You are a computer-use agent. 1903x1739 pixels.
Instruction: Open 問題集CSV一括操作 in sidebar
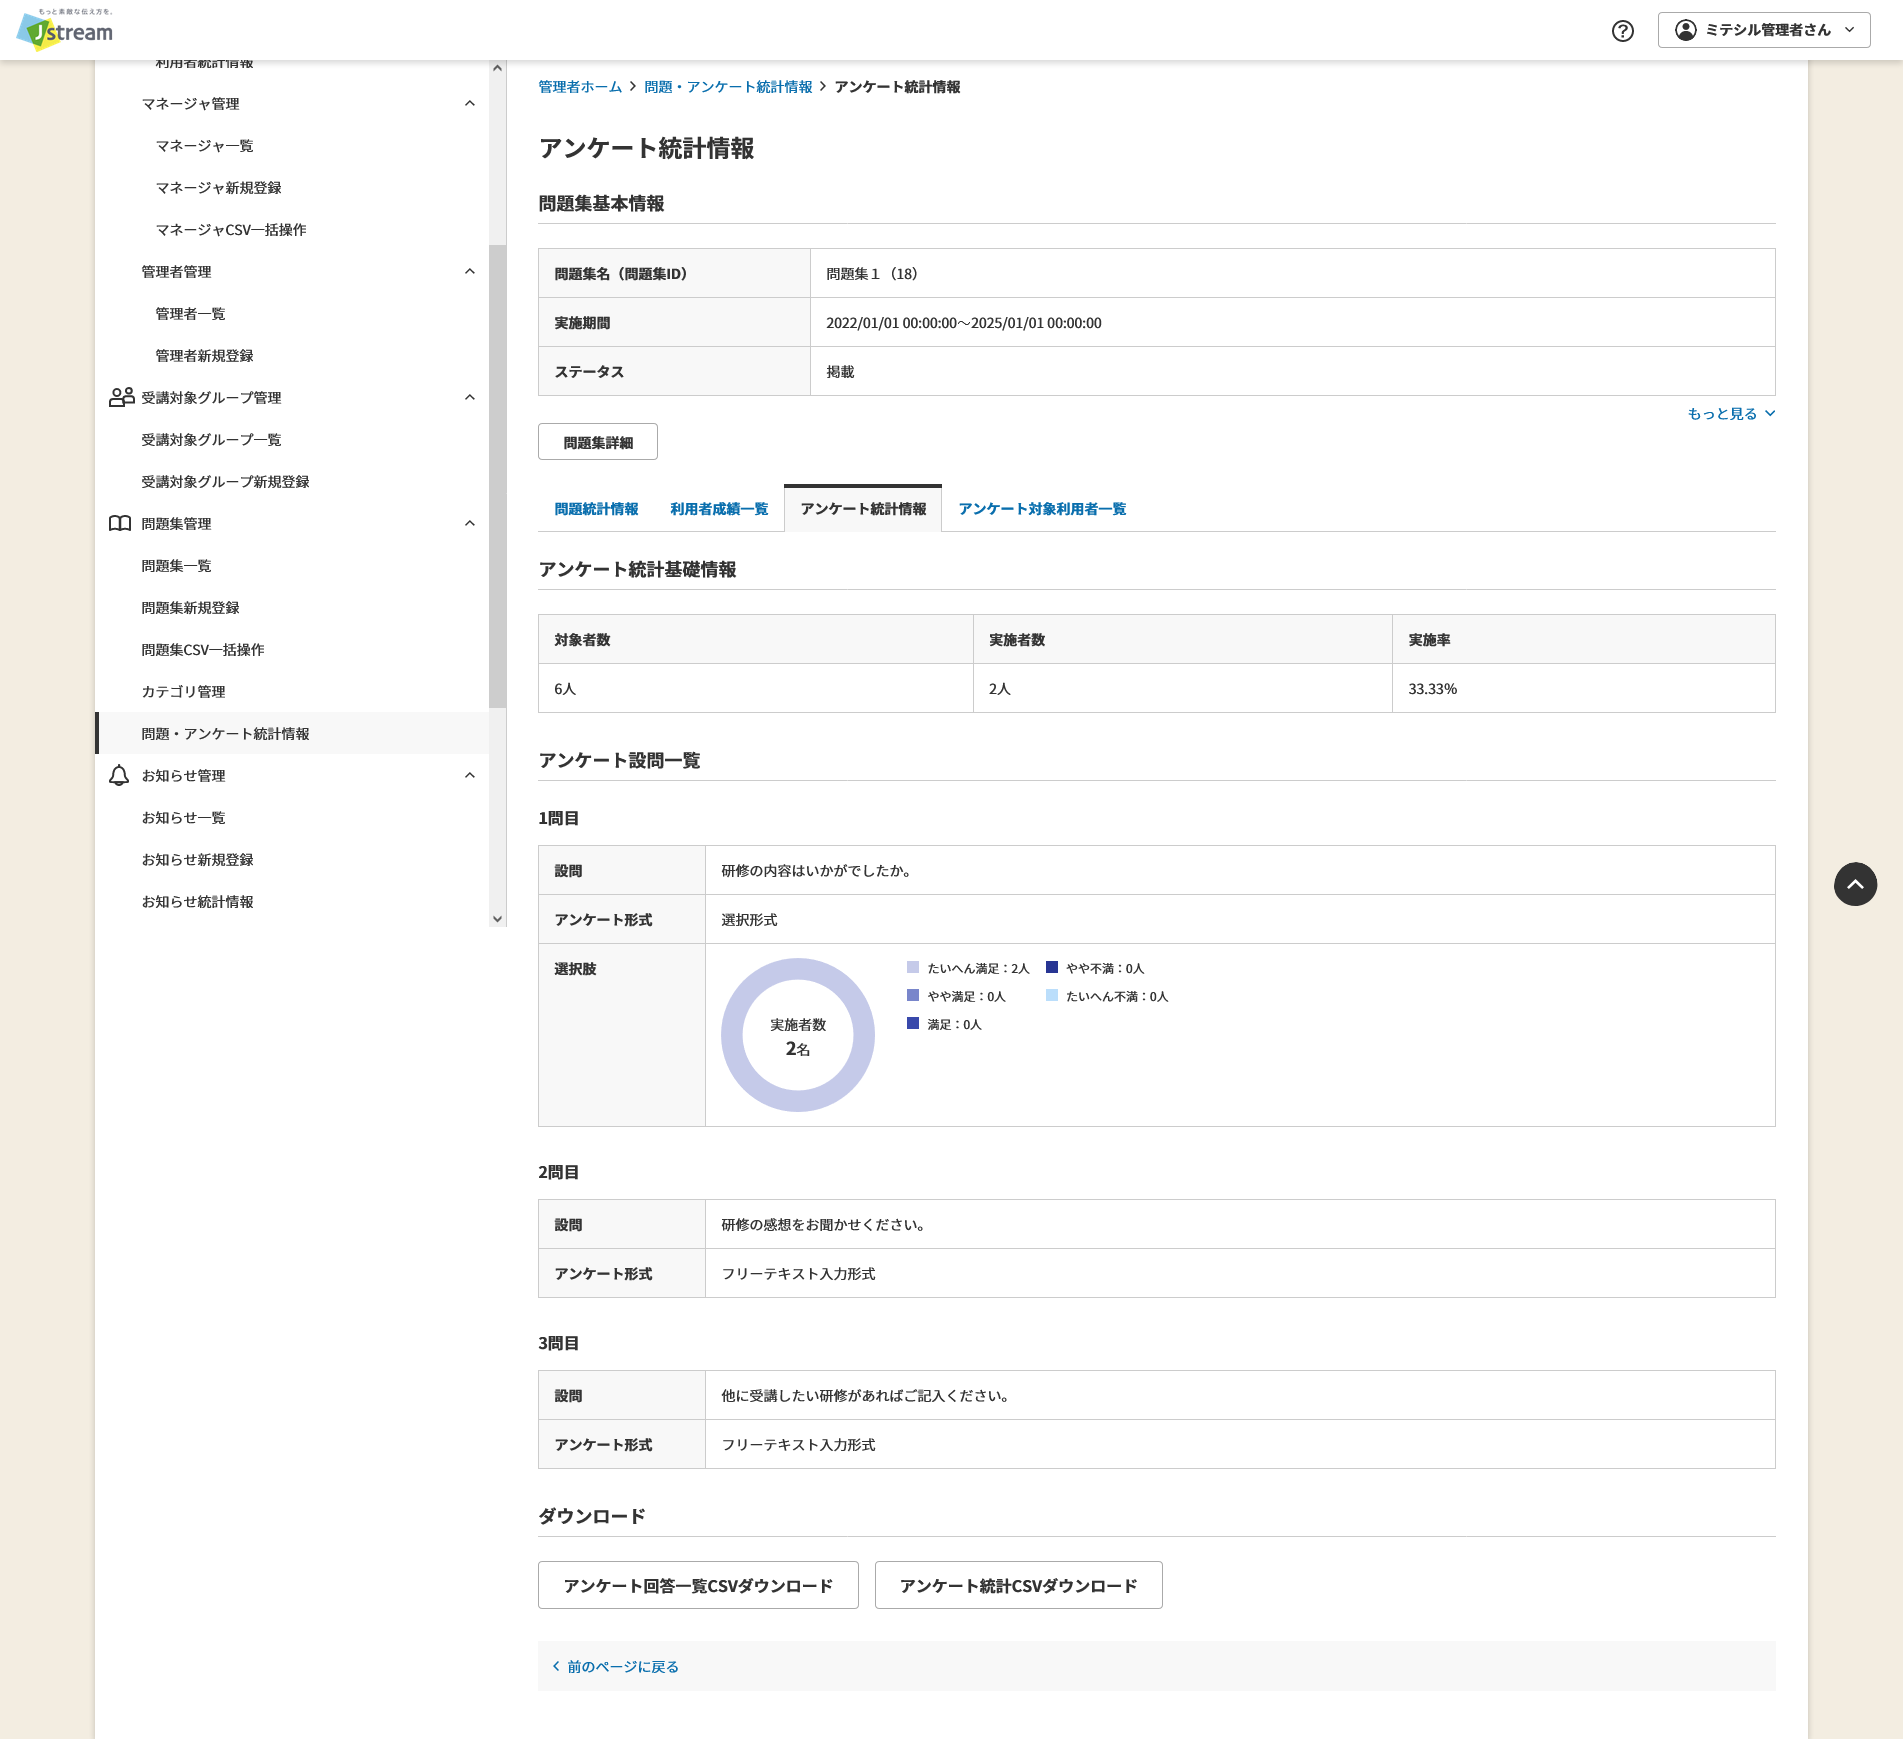(x=203, y=649)
